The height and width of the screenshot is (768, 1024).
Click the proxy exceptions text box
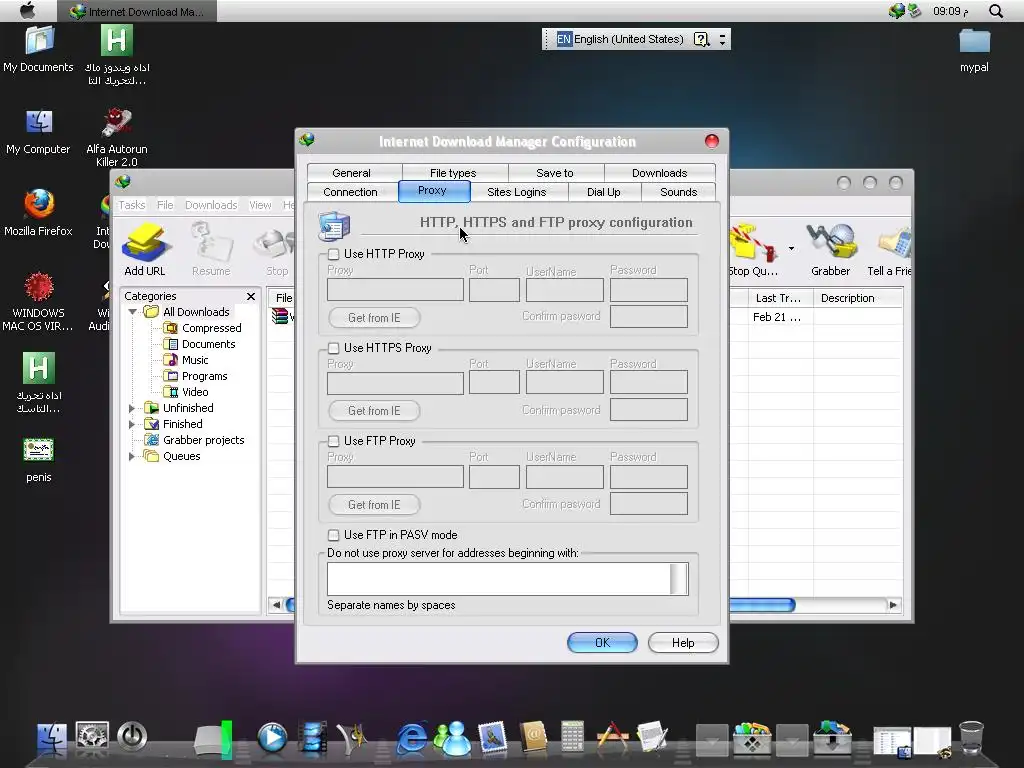(x=507, y=579)
